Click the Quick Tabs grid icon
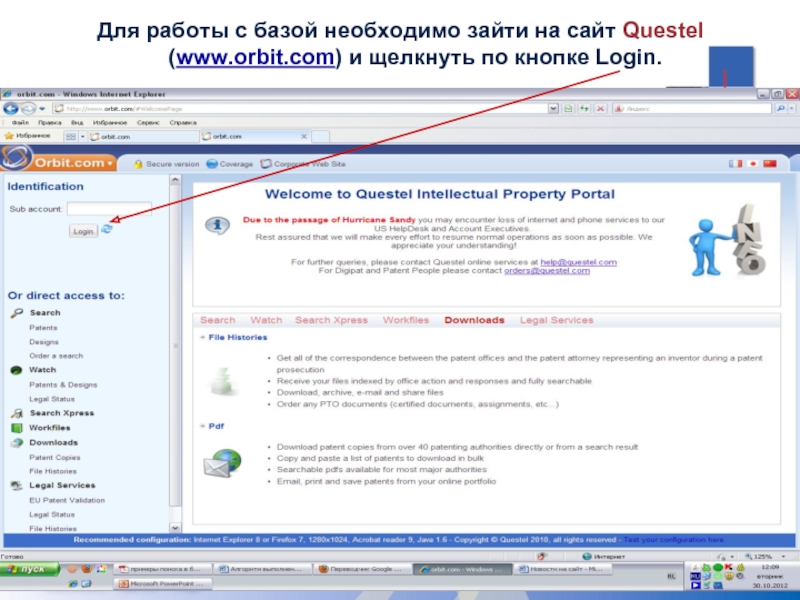This screenshot has width=800, height=600. 71,136
